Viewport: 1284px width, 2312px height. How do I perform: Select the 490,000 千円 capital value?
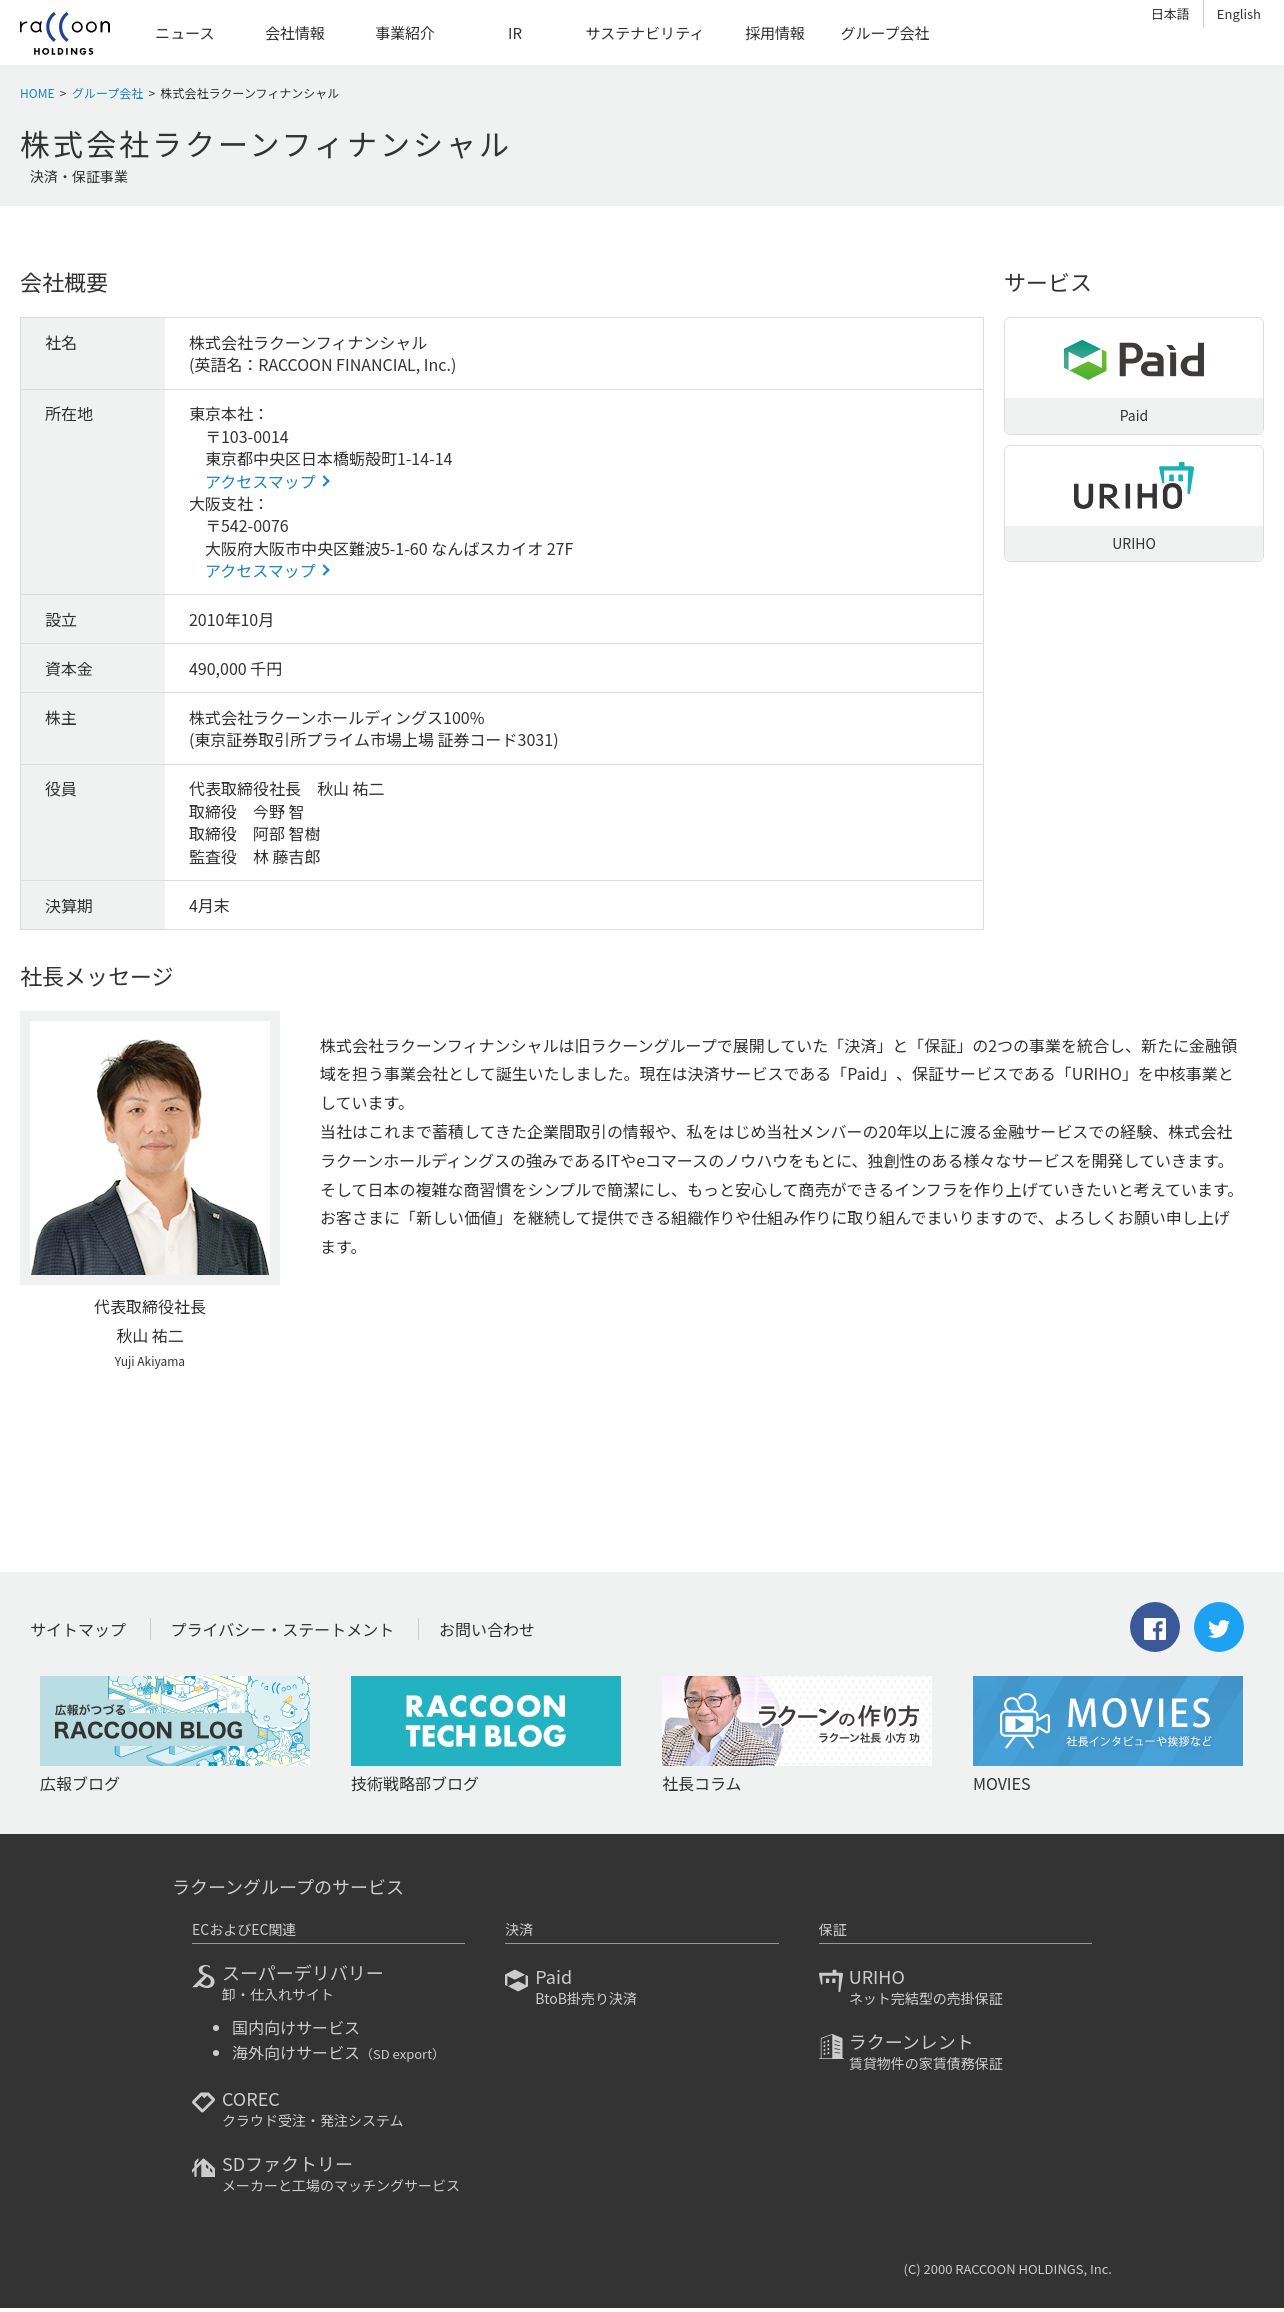pos(236,668)
